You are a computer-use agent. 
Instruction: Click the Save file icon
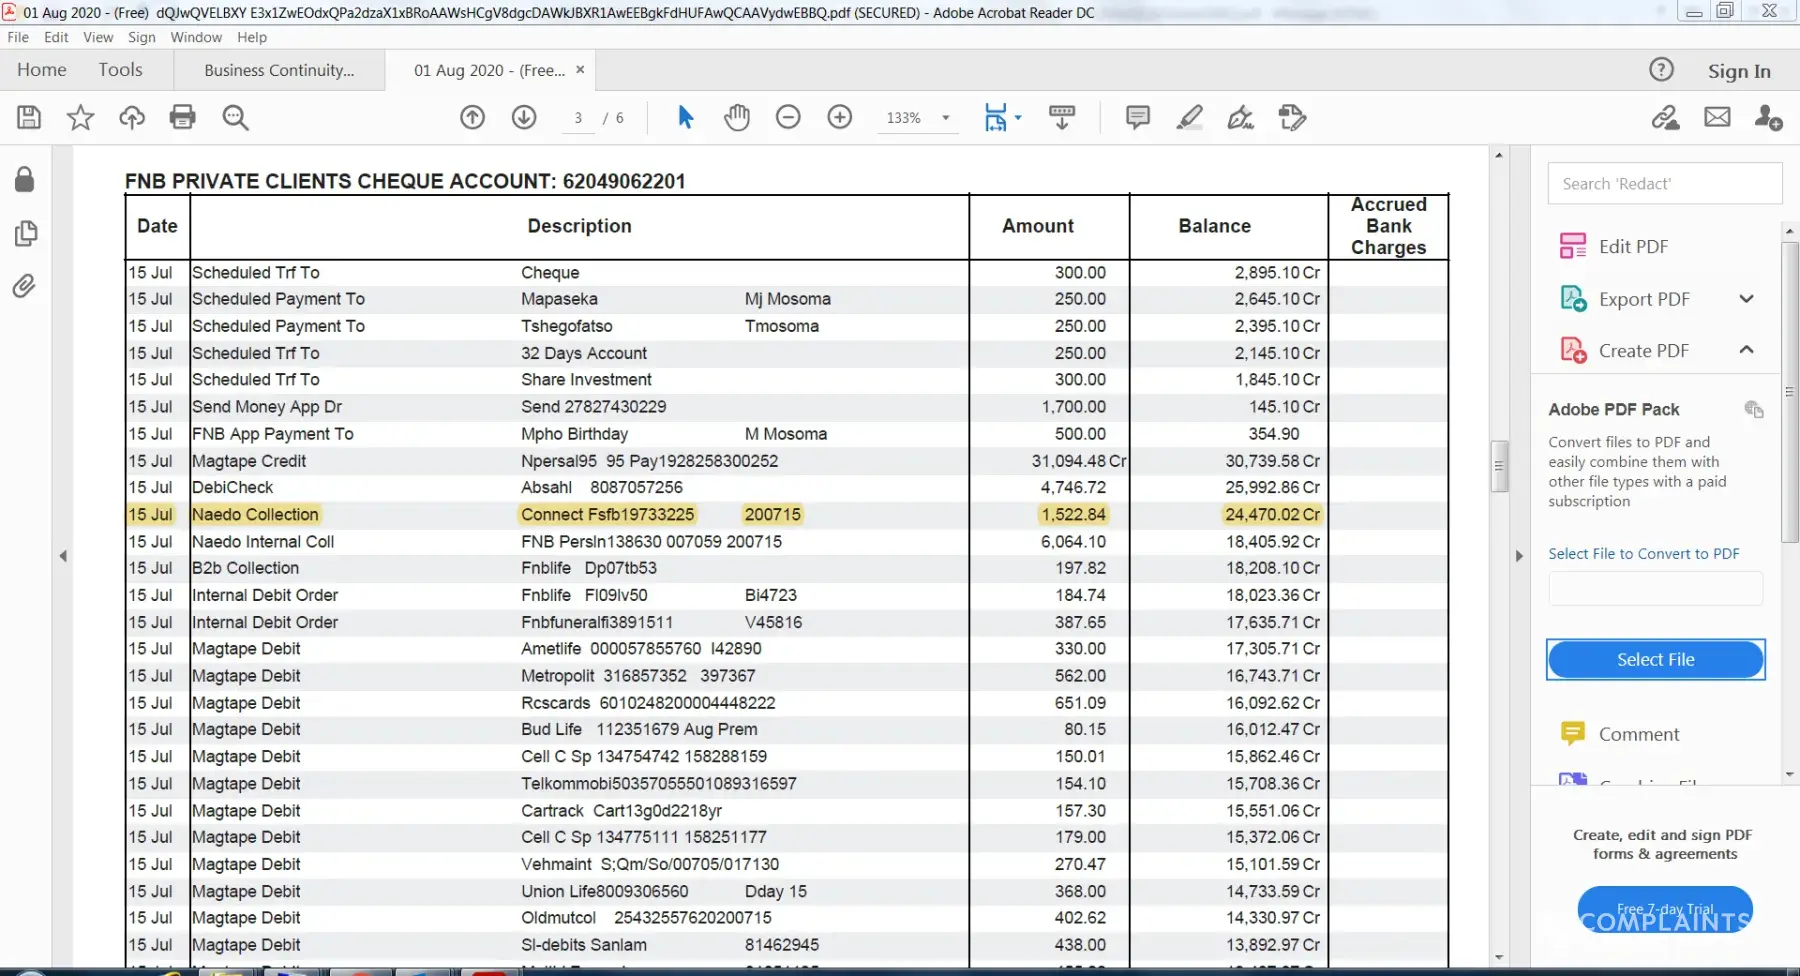click(x=29, y=118)
